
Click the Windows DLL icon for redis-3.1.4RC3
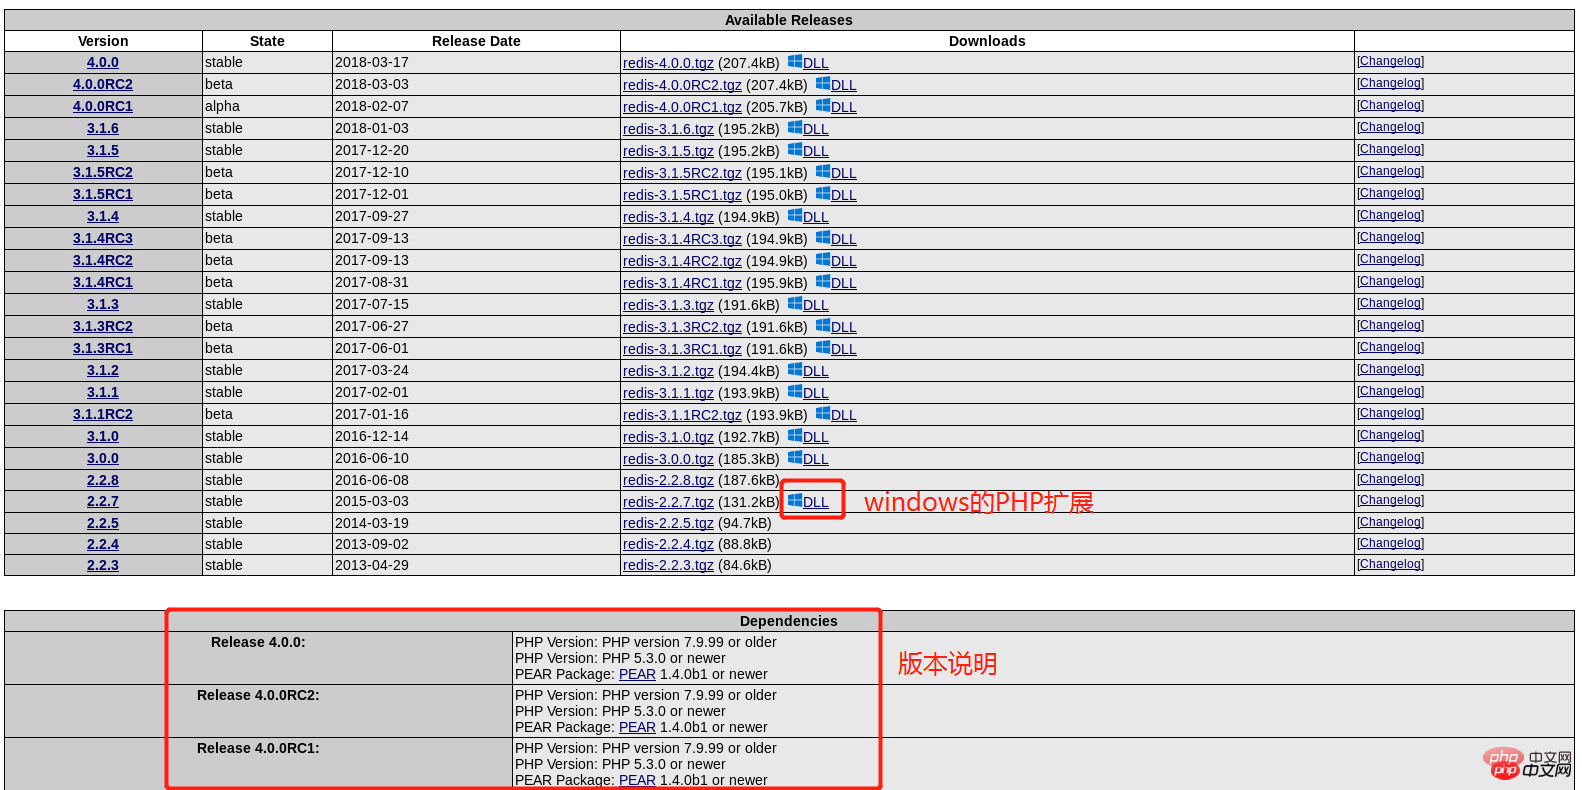coord(823,238)
